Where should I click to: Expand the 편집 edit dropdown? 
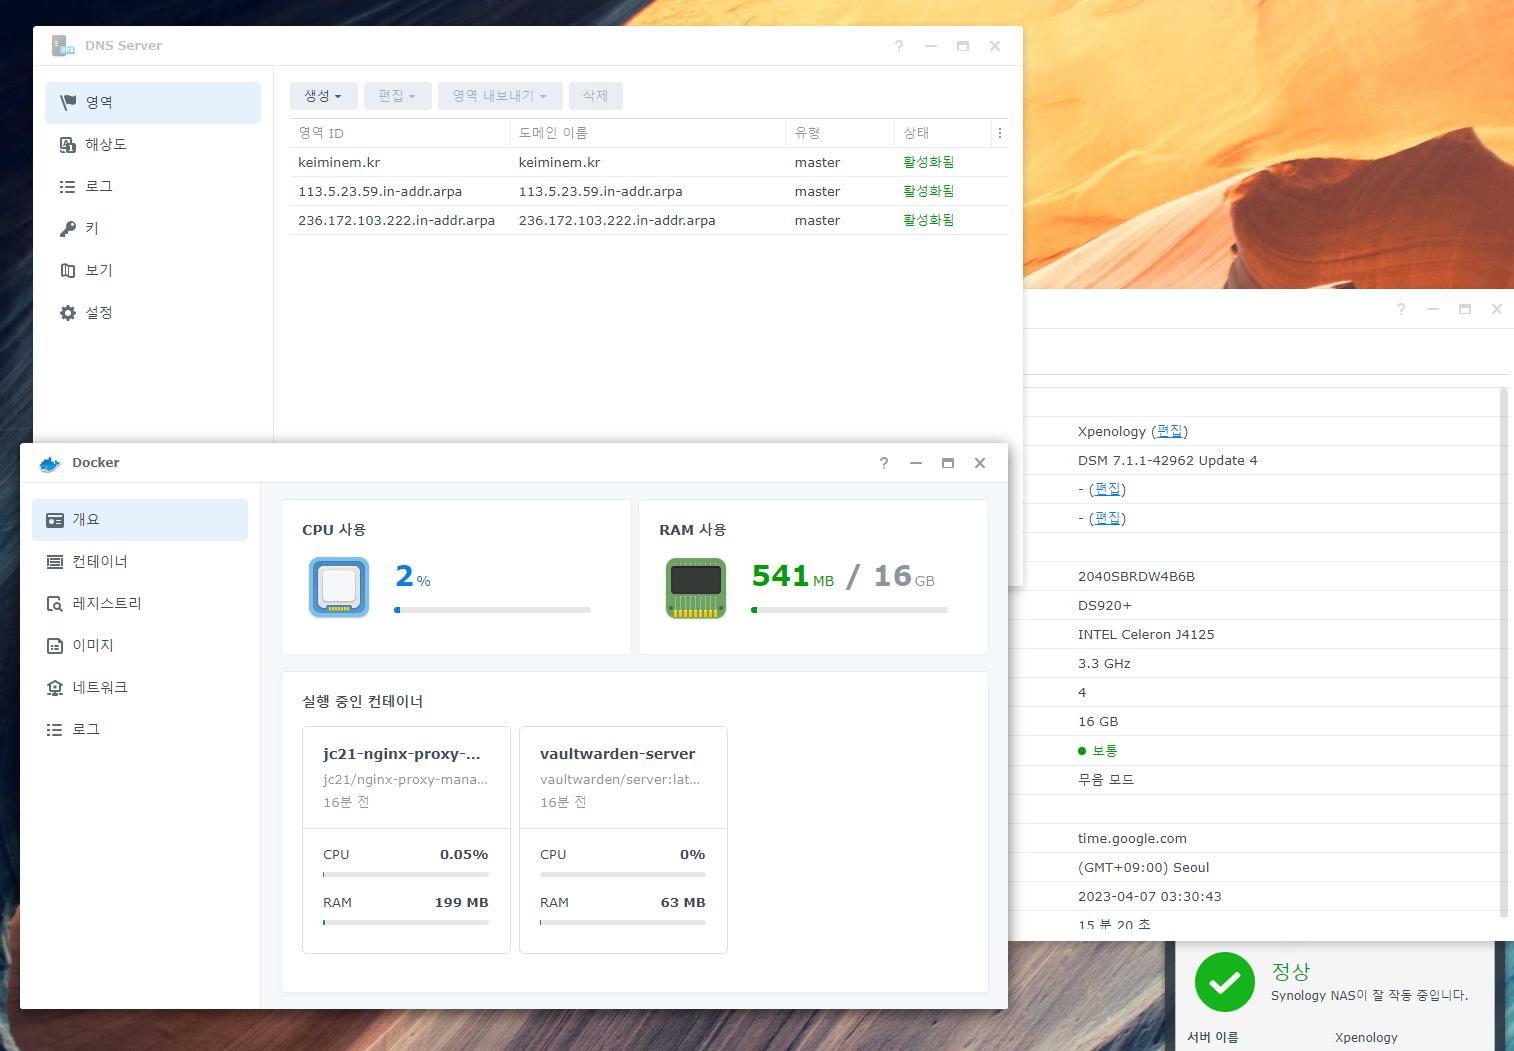[397, 96]
